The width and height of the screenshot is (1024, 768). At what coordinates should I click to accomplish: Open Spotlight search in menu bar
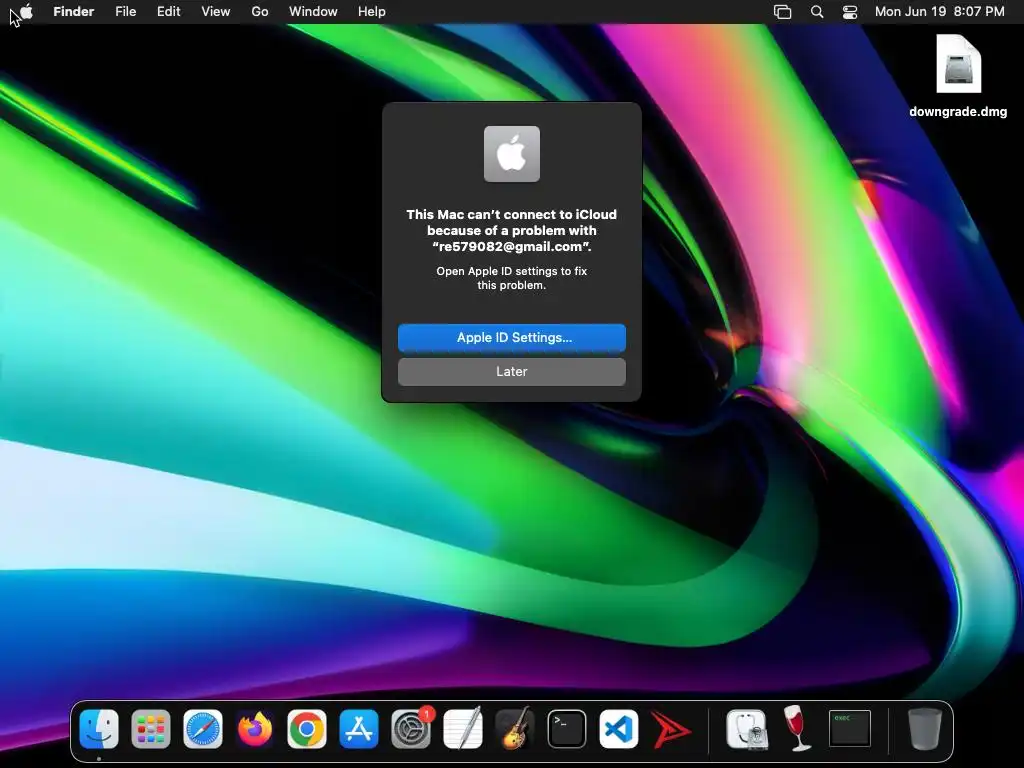(x=816, y=12)
